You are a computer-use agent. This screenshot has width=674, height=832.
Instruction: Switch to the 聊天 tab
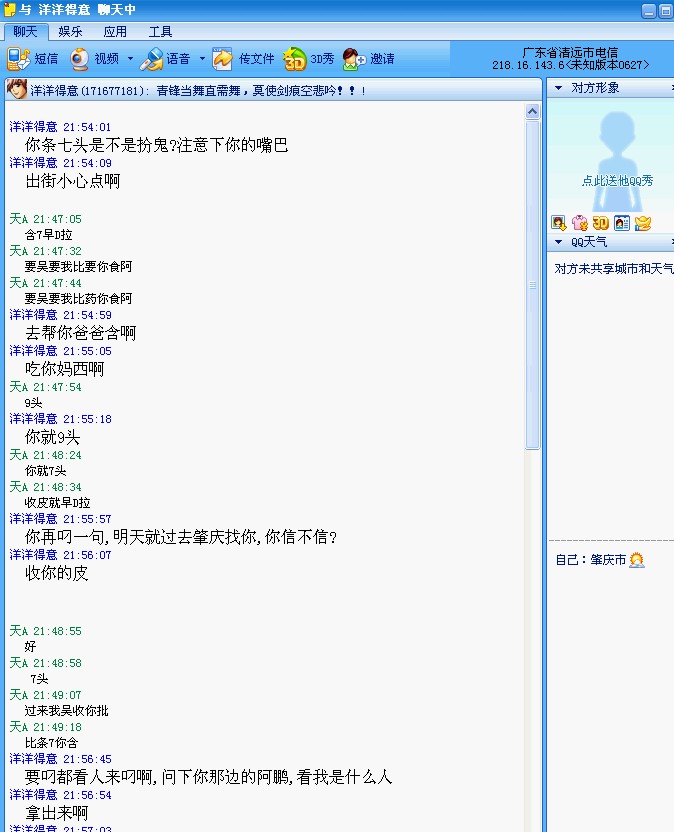tap(25, 32)
